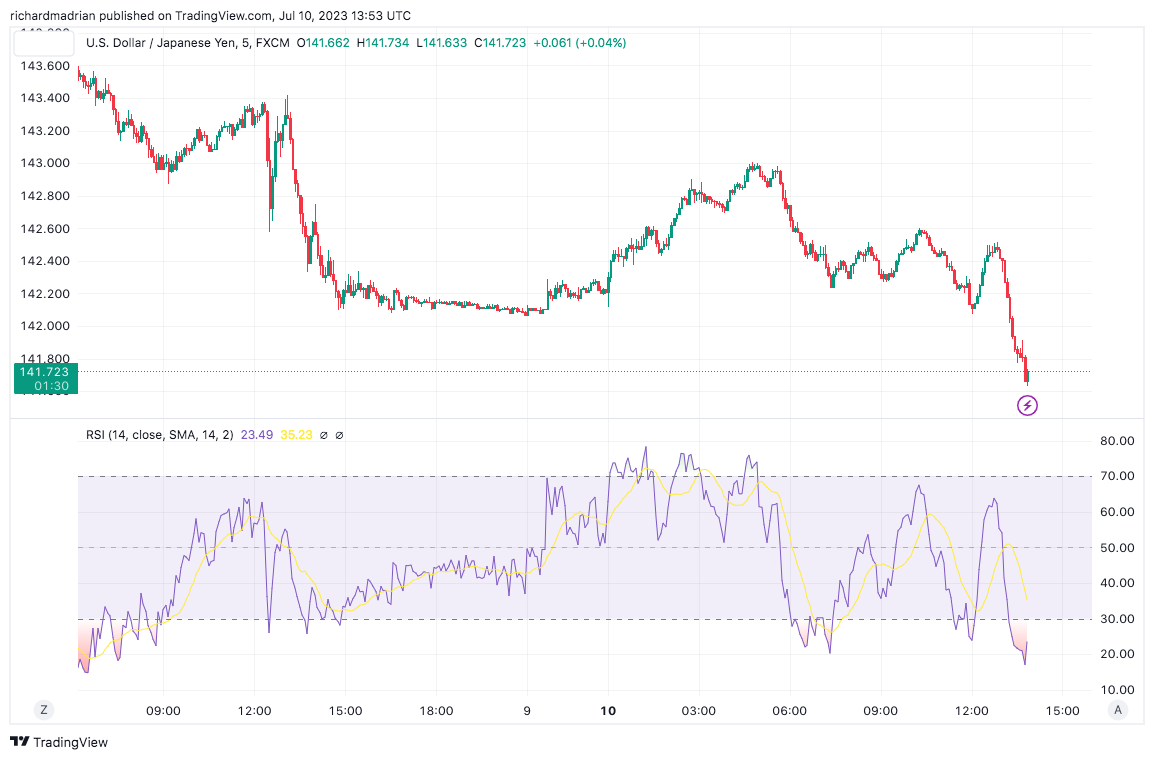Click the open value O141.662
This screenshot has height=759, width=1154.
click(x=323, y=43)
